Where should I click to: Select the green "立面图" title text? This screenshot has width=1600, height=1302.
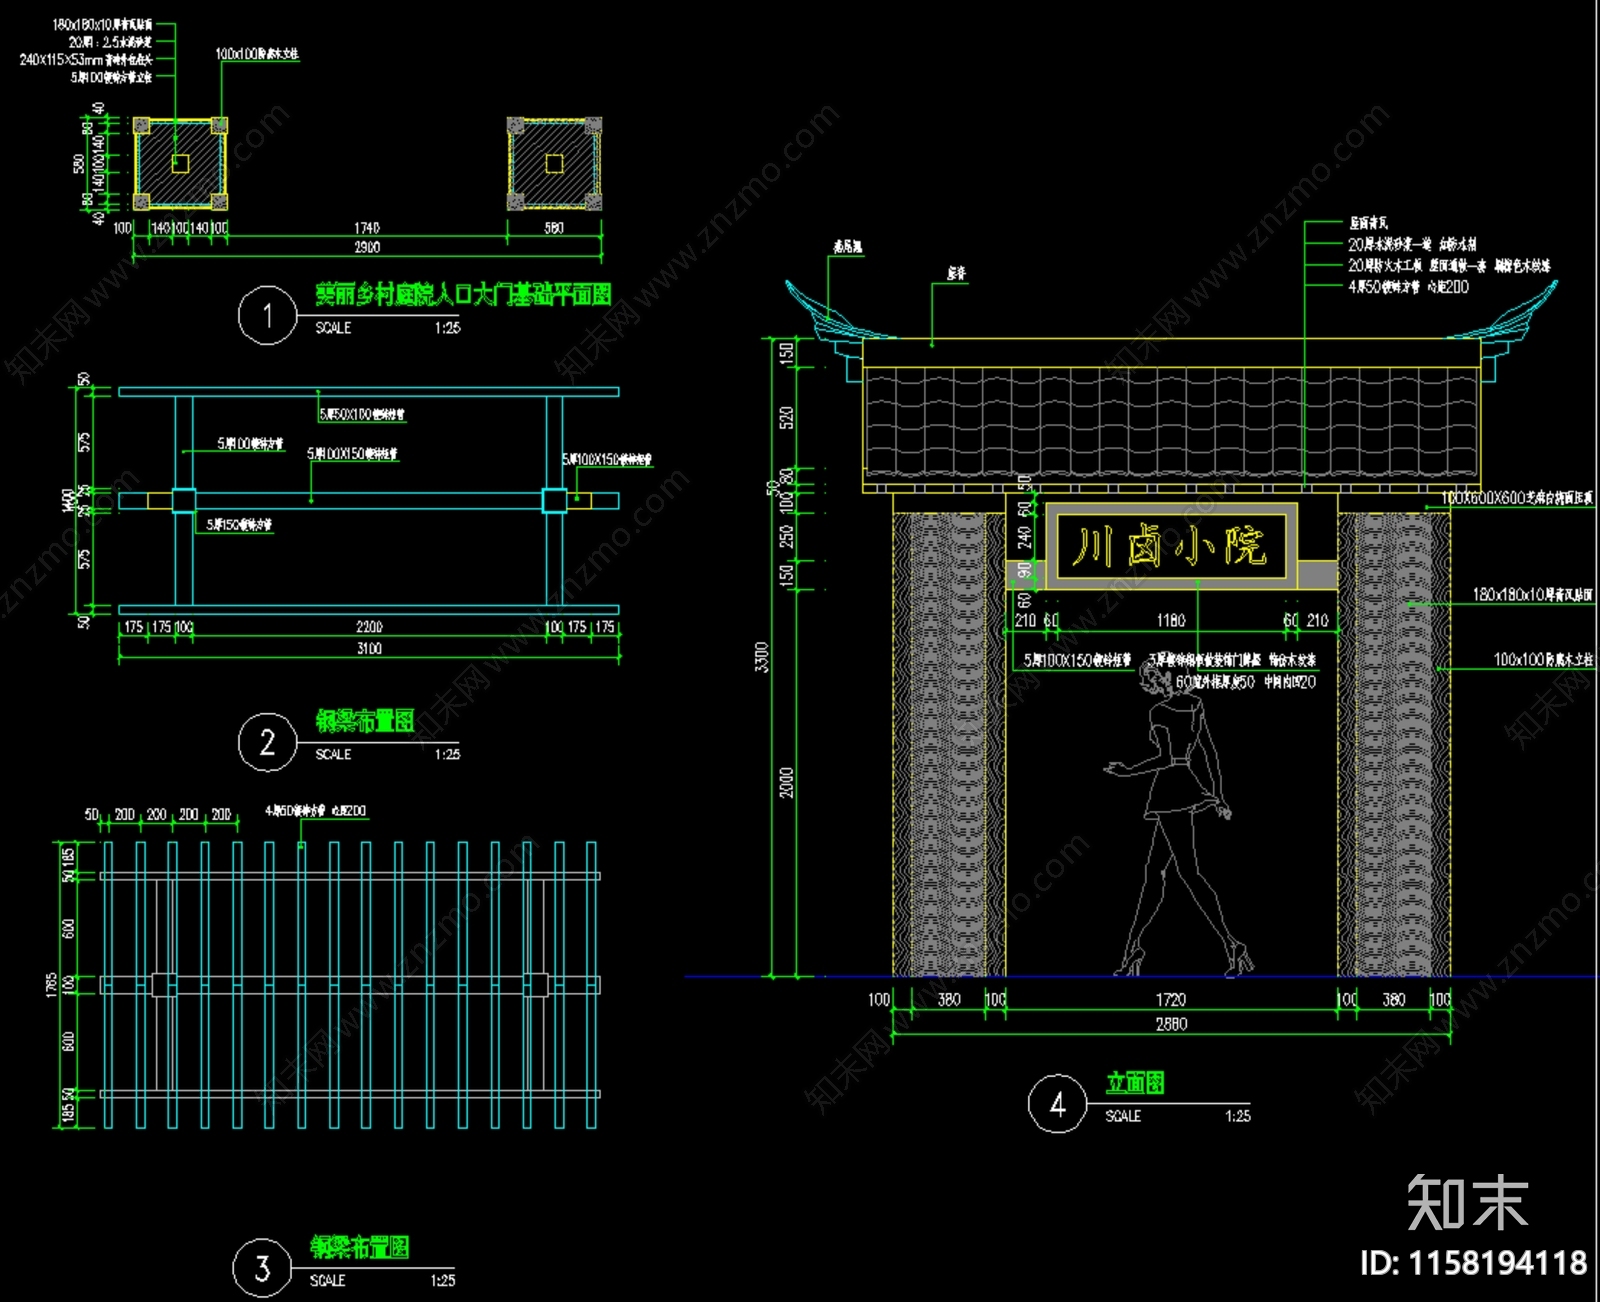1135,1083
